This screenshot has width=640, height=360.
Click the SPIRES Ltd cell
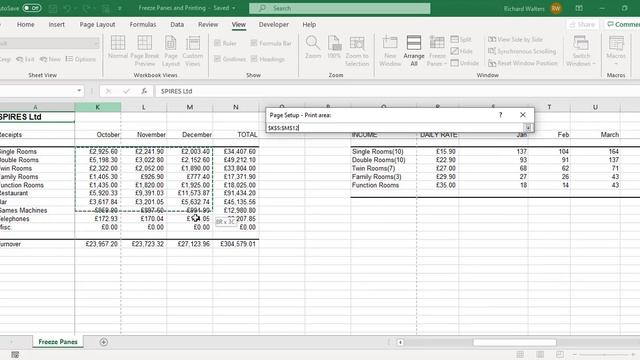pos(37,117)
